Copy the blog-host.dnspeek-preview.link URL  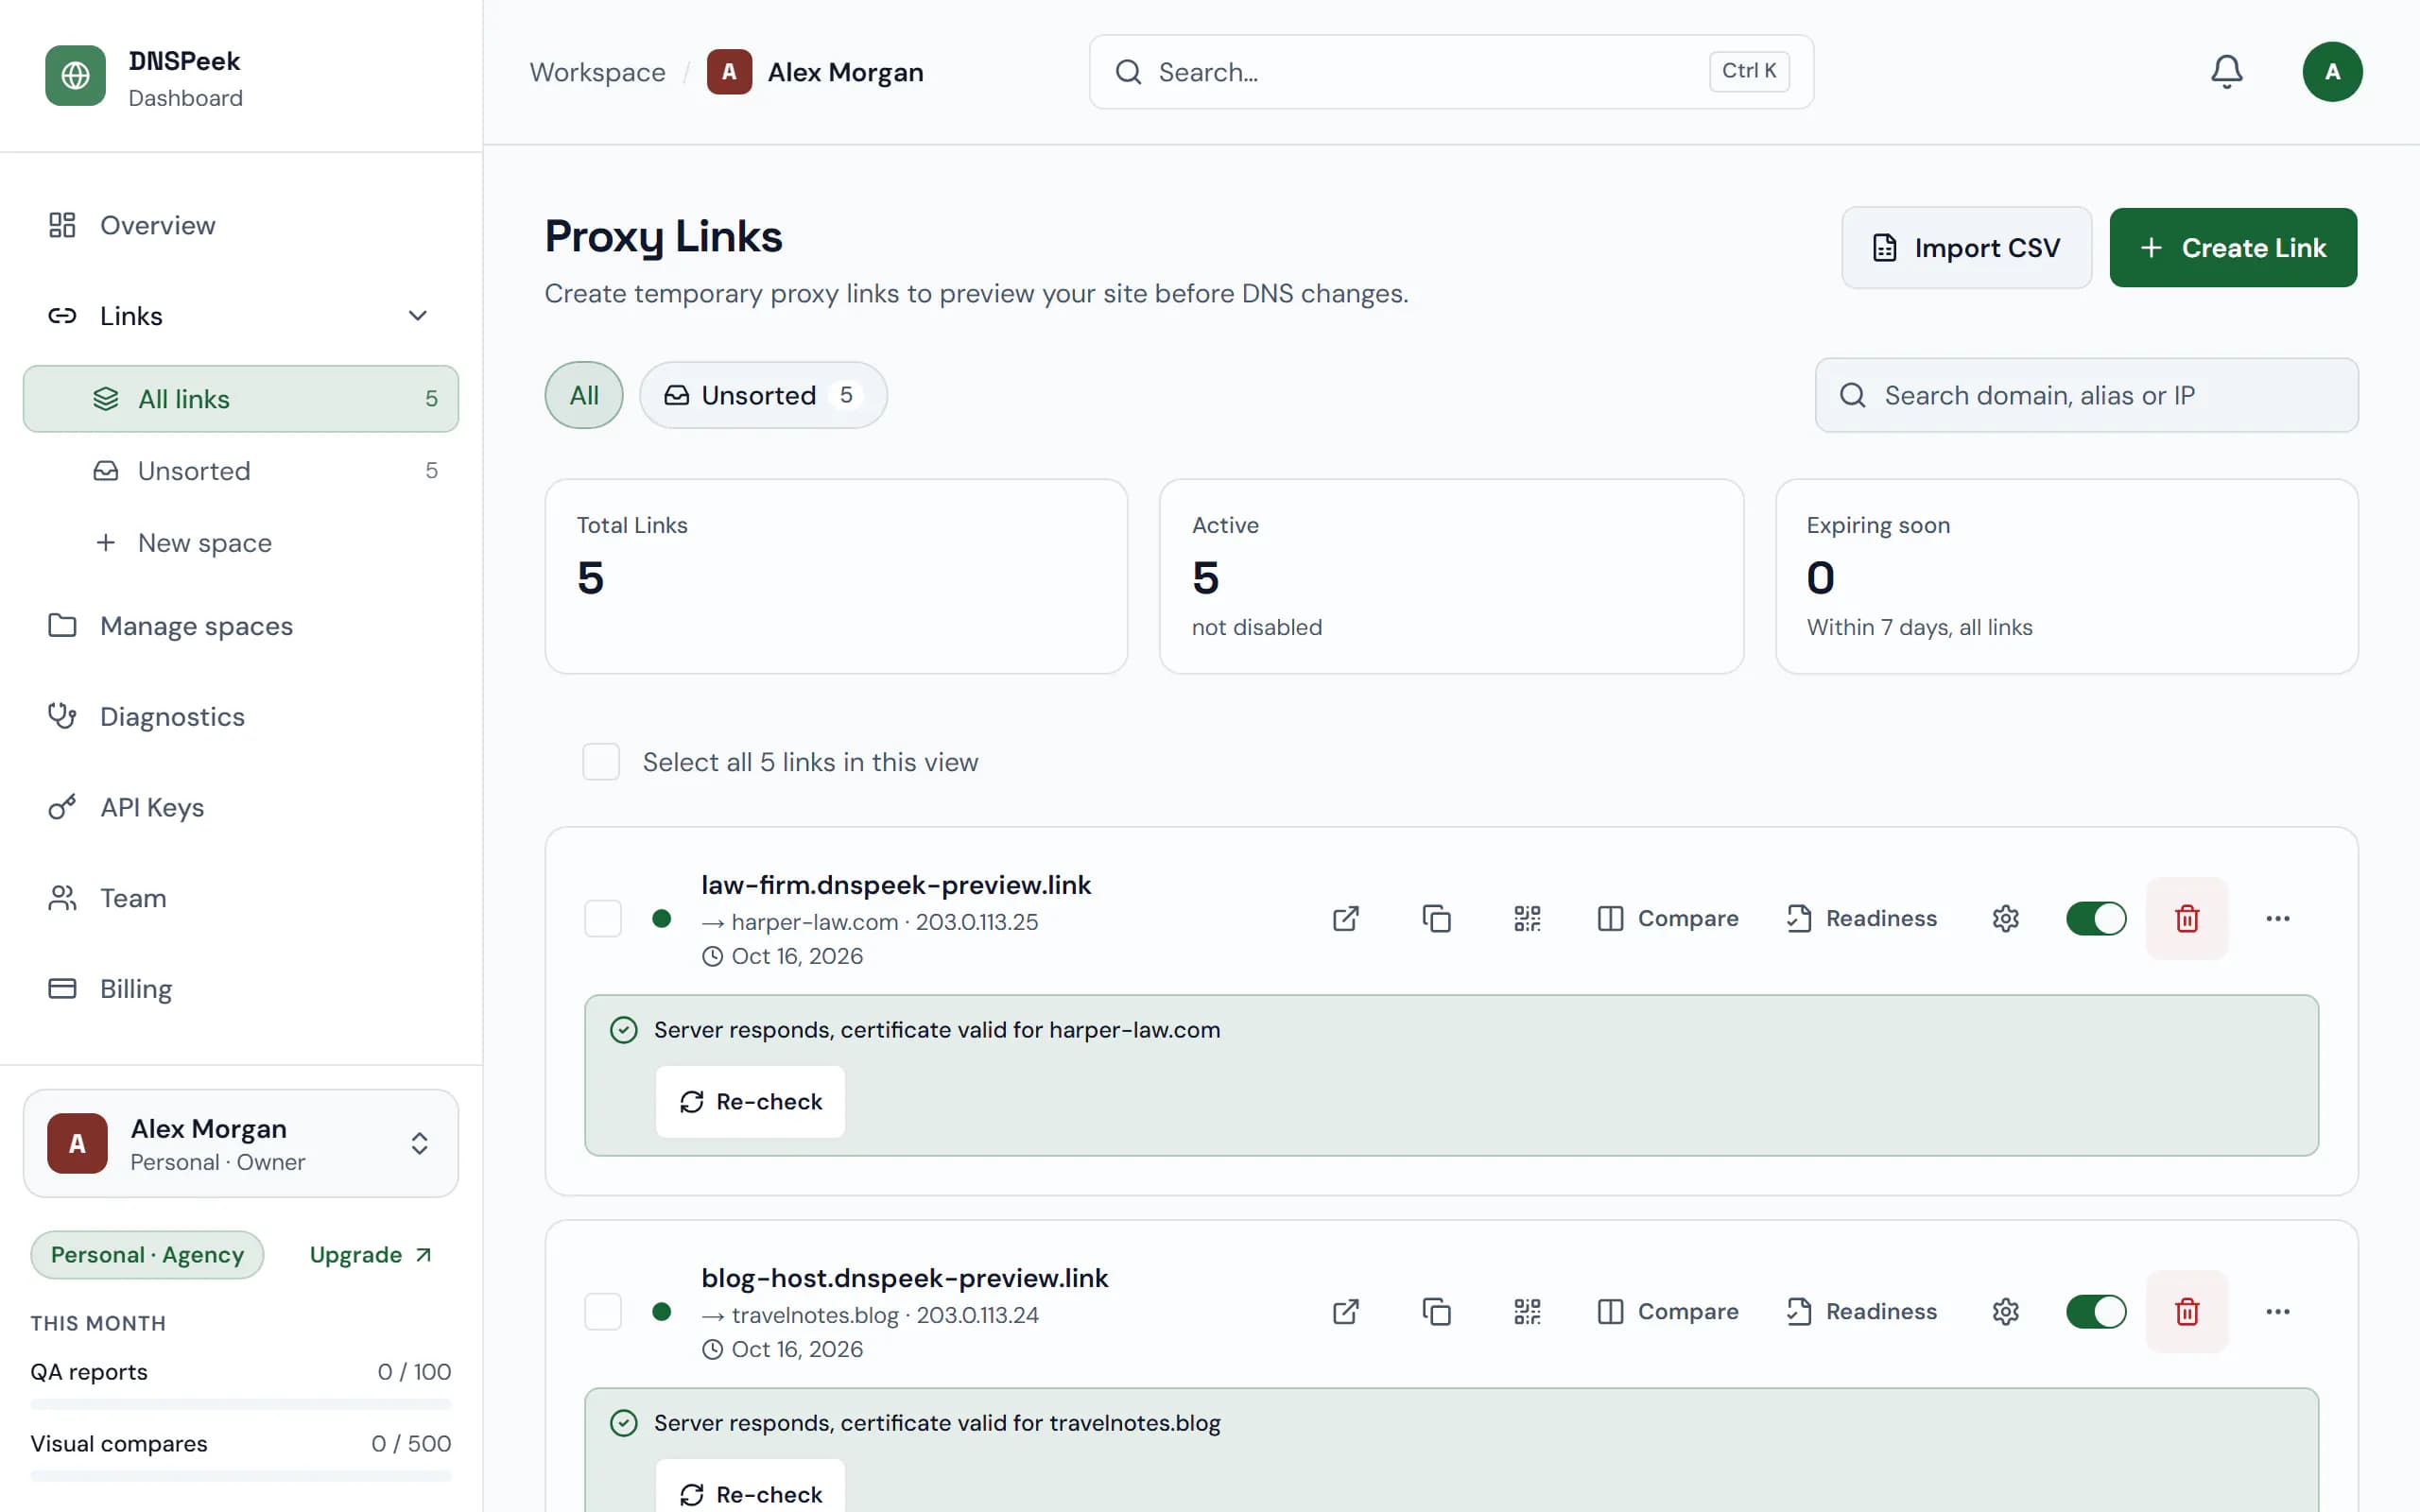click(x=1436, y=1311)
